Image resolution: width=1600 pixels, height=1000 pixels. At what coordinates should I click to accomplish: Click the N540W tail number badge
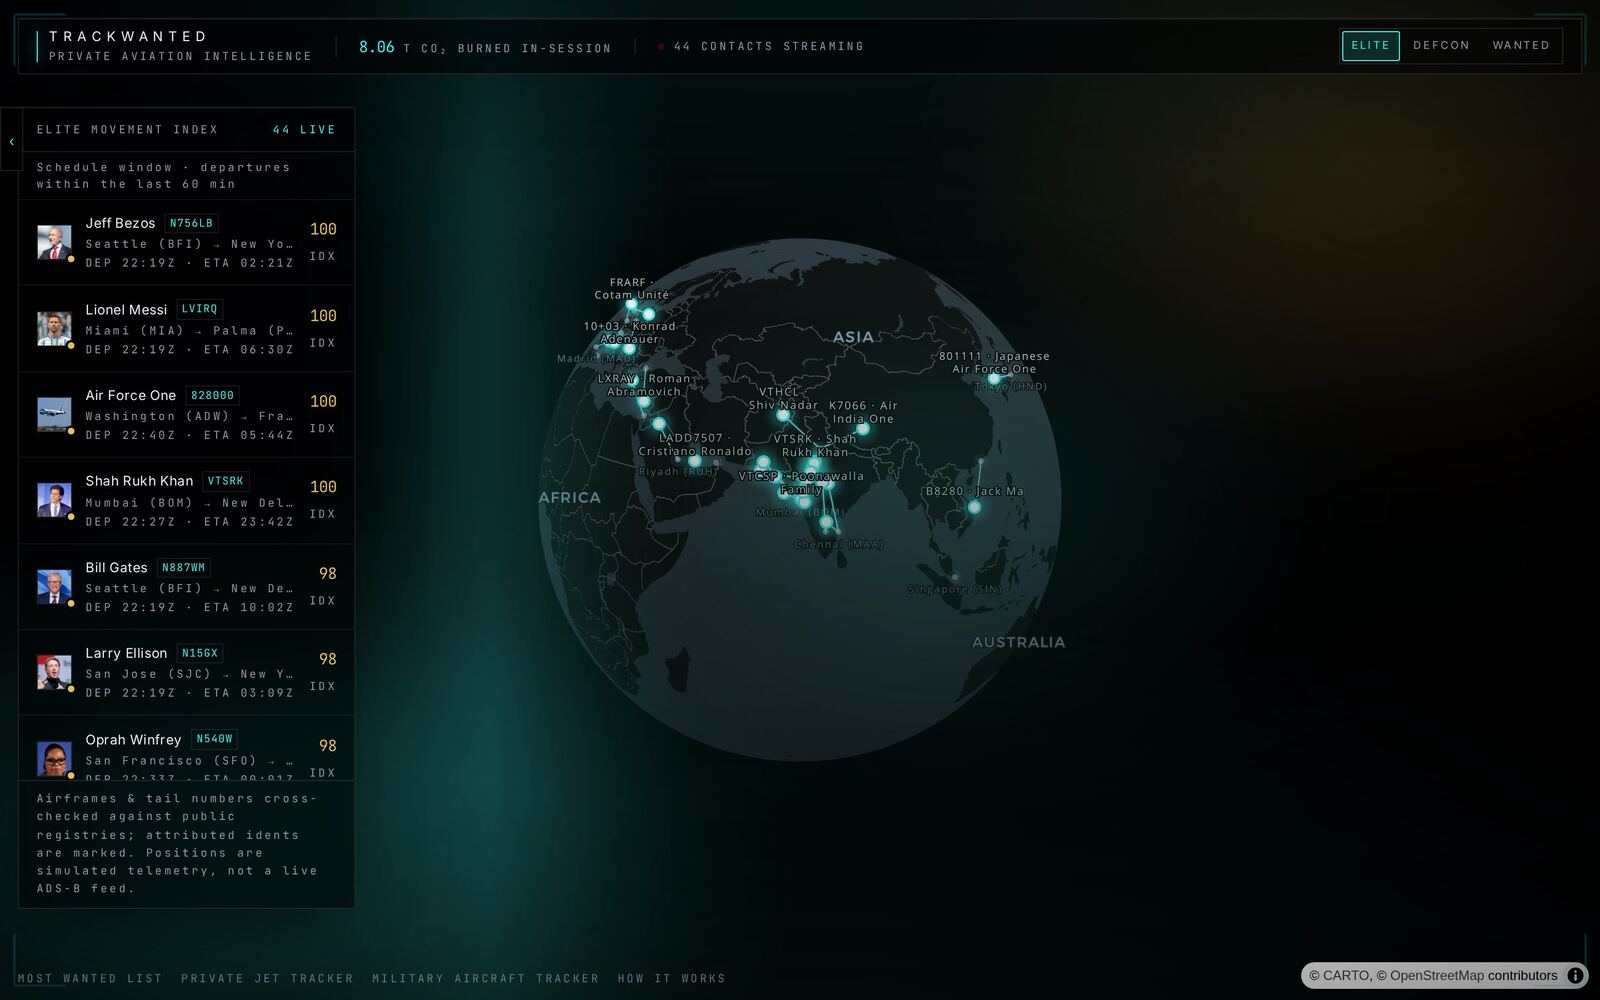[x=215, y=739]
